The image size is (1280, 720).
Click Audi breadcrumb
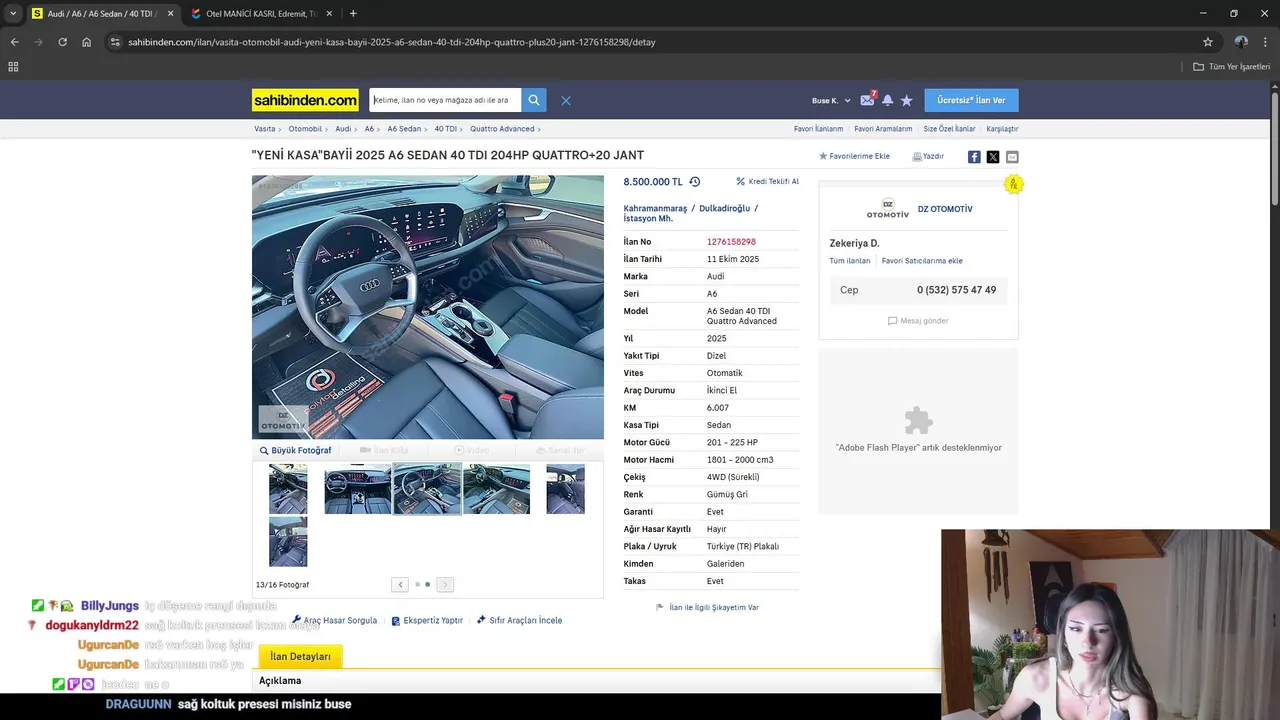coord(343,129)
